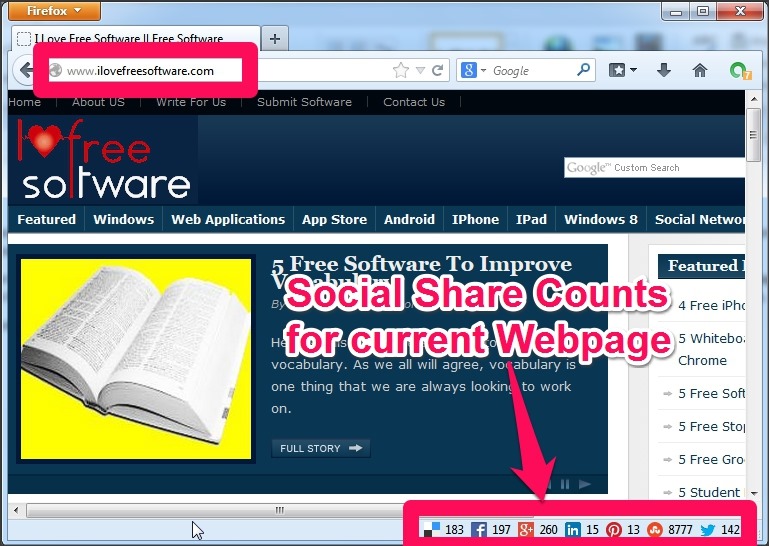Screen dimensions: 769x546
Task: Open the 5 Free Software To Improve headline
Action: (422, 273)
